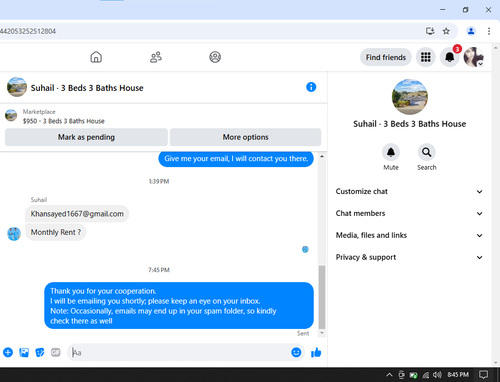Click Find friends button
The width and height of the screenshot is (500, 382).
pos(386,57)
